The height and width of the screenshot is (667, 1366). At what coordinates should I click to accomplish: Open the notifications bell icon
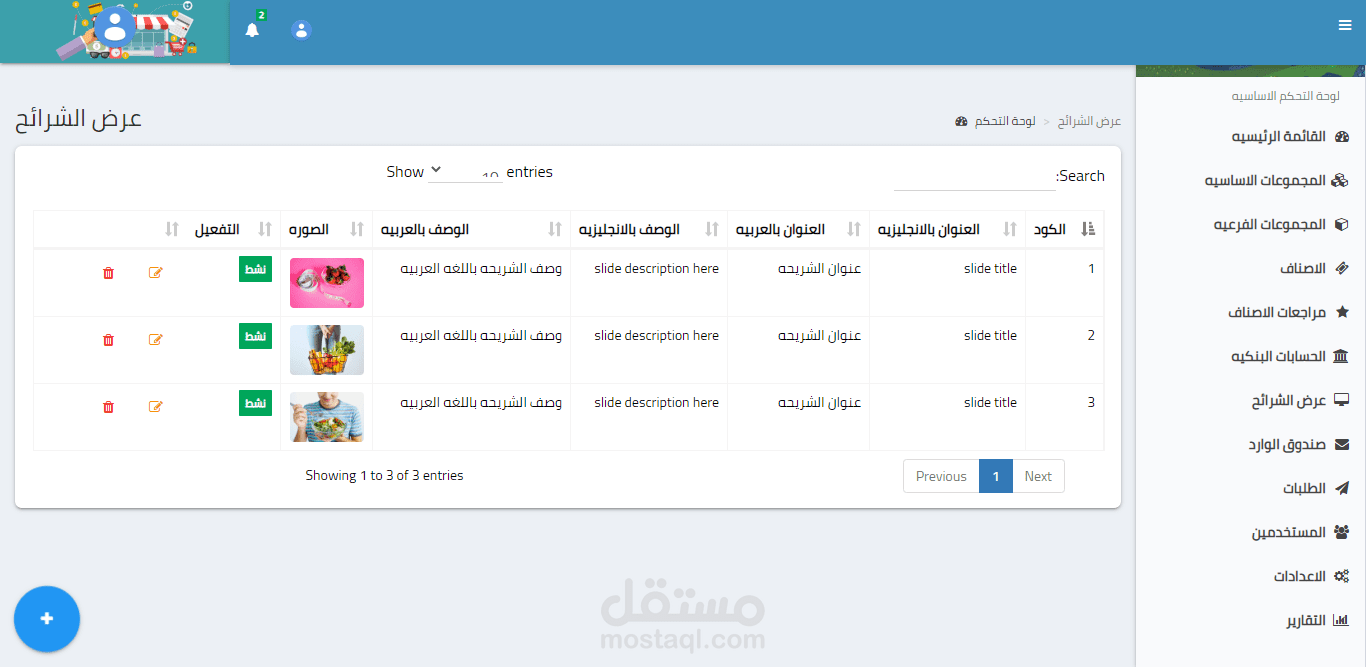coord(252,30)
